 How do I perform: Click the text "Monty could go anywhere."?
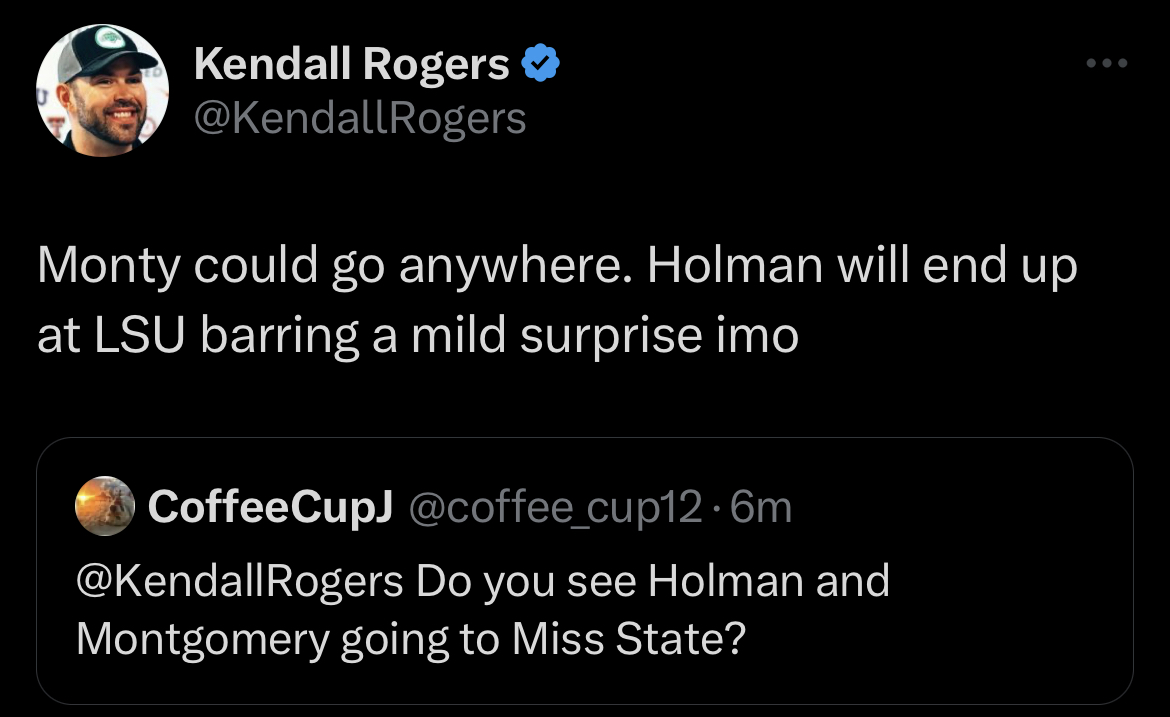(335, 269)
